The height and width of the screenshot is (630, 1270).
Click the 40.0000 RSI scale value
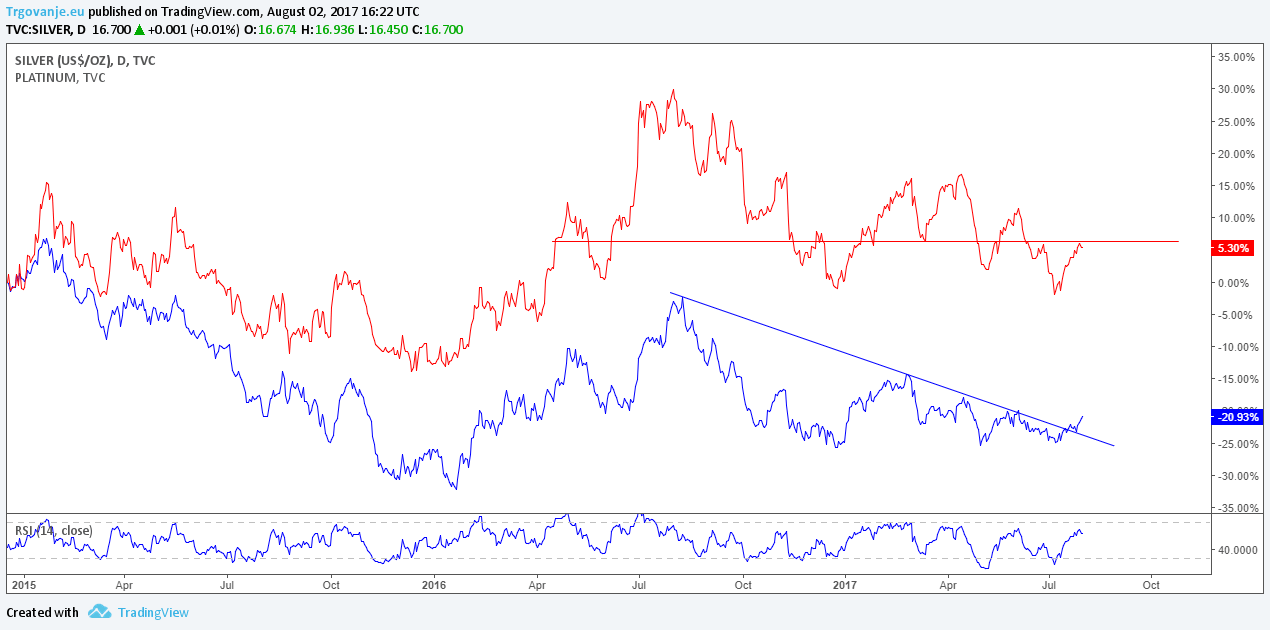(x=1236, y=550)
